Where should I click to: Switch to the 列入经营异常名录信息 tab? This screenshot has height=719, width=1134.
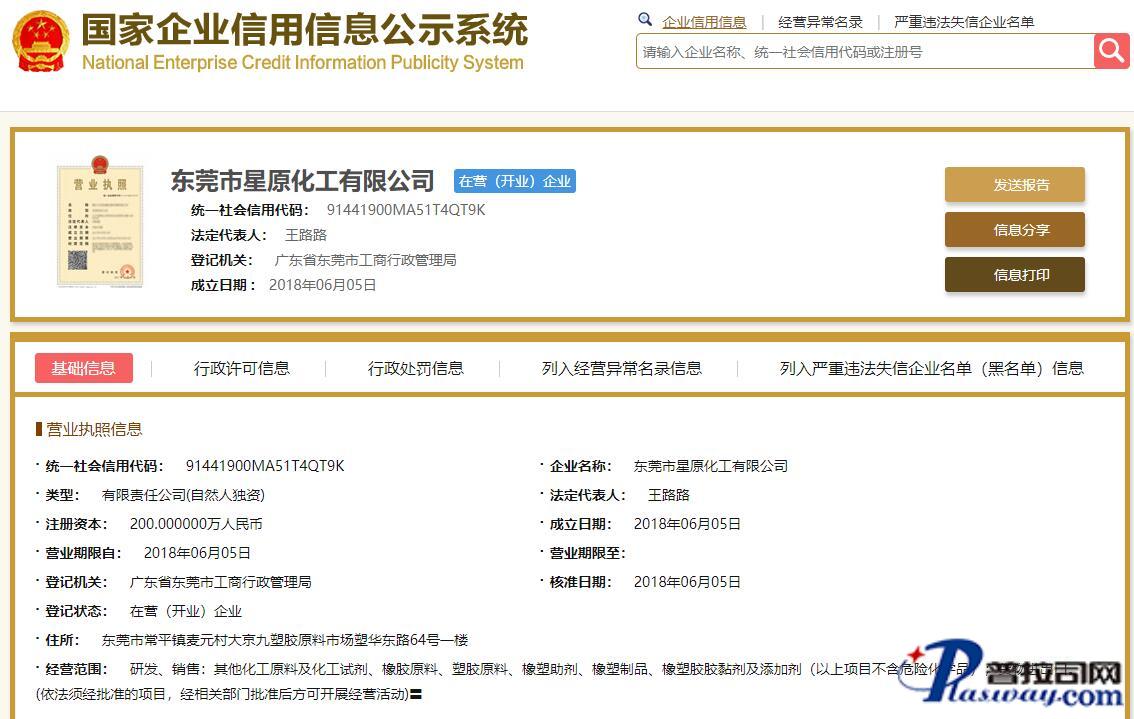(x=622, y=368)
